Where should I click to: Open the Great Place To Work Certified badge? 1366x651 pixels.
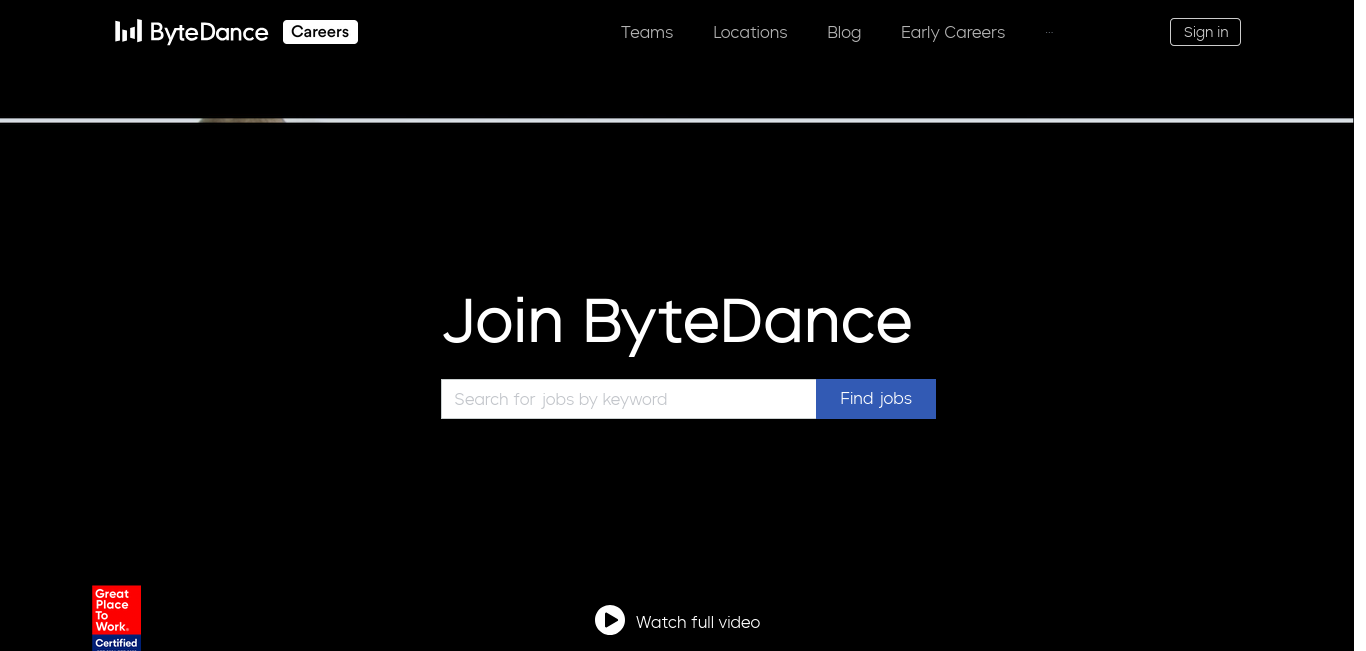[x=117, y=618]
